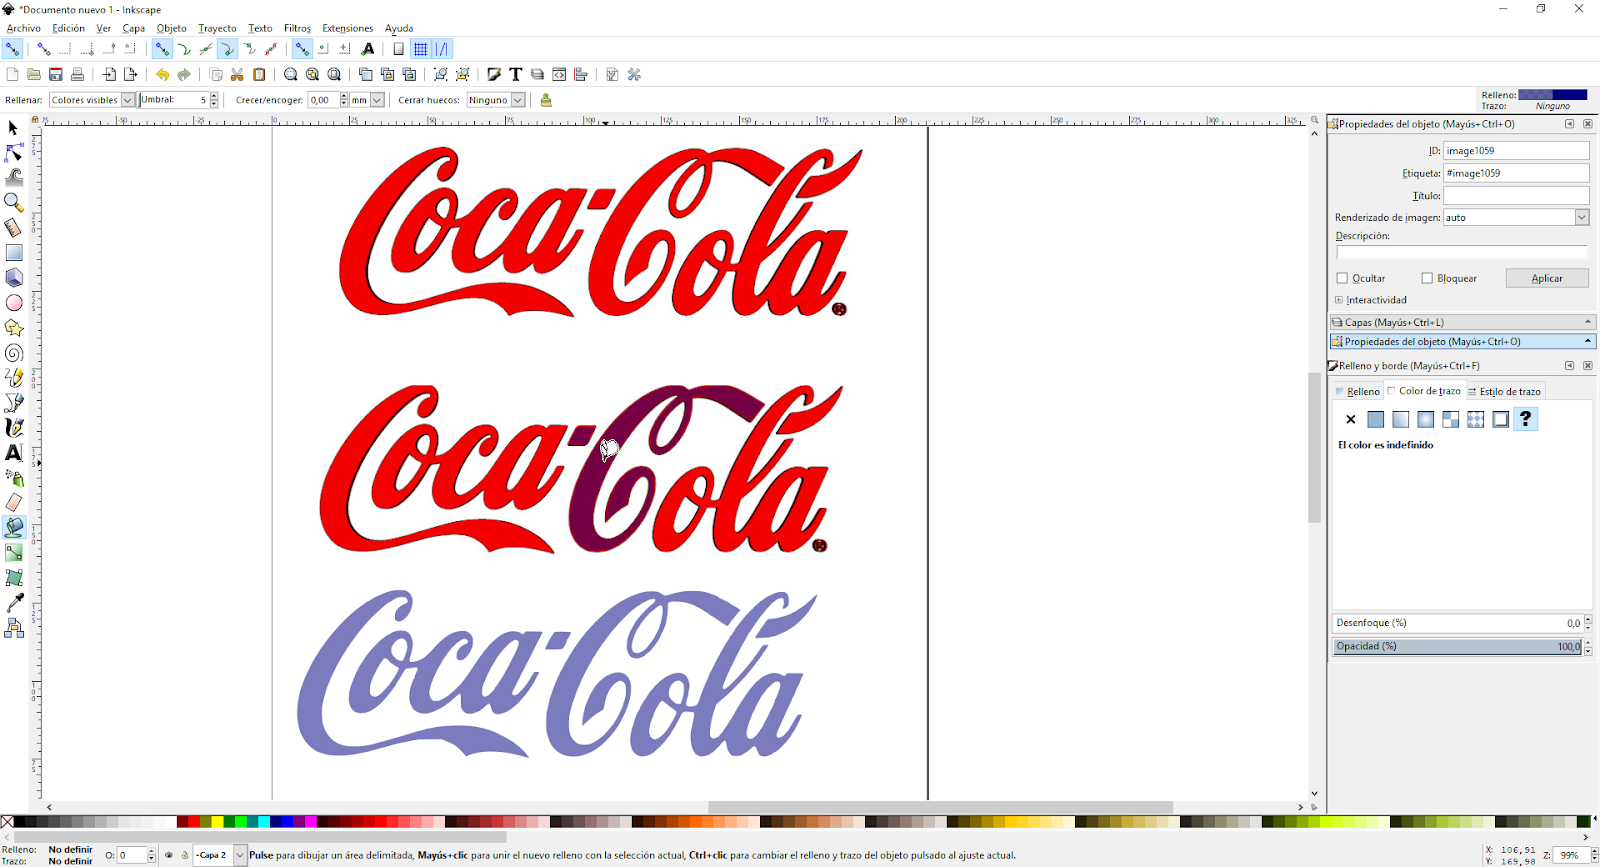
Task: Select the Node editing tool
Action: (14, 153)
